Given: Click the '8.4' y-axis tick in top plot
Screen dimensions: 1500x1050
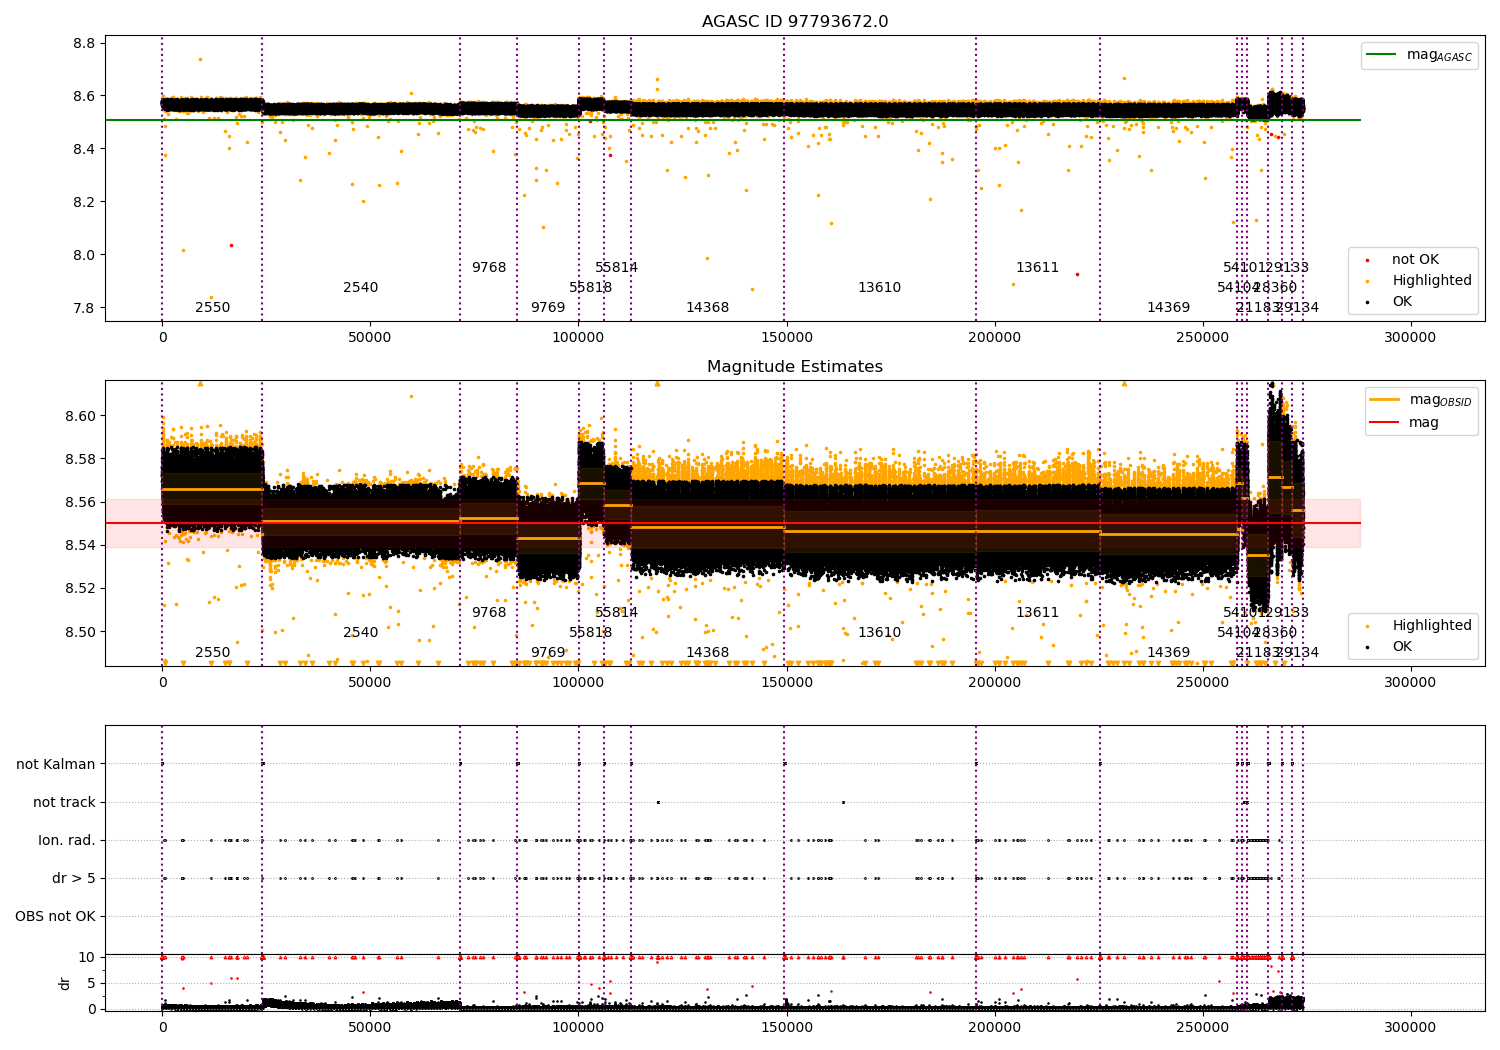Looking at the screenshot, I should pyautogui.click(x=84, y=150).
